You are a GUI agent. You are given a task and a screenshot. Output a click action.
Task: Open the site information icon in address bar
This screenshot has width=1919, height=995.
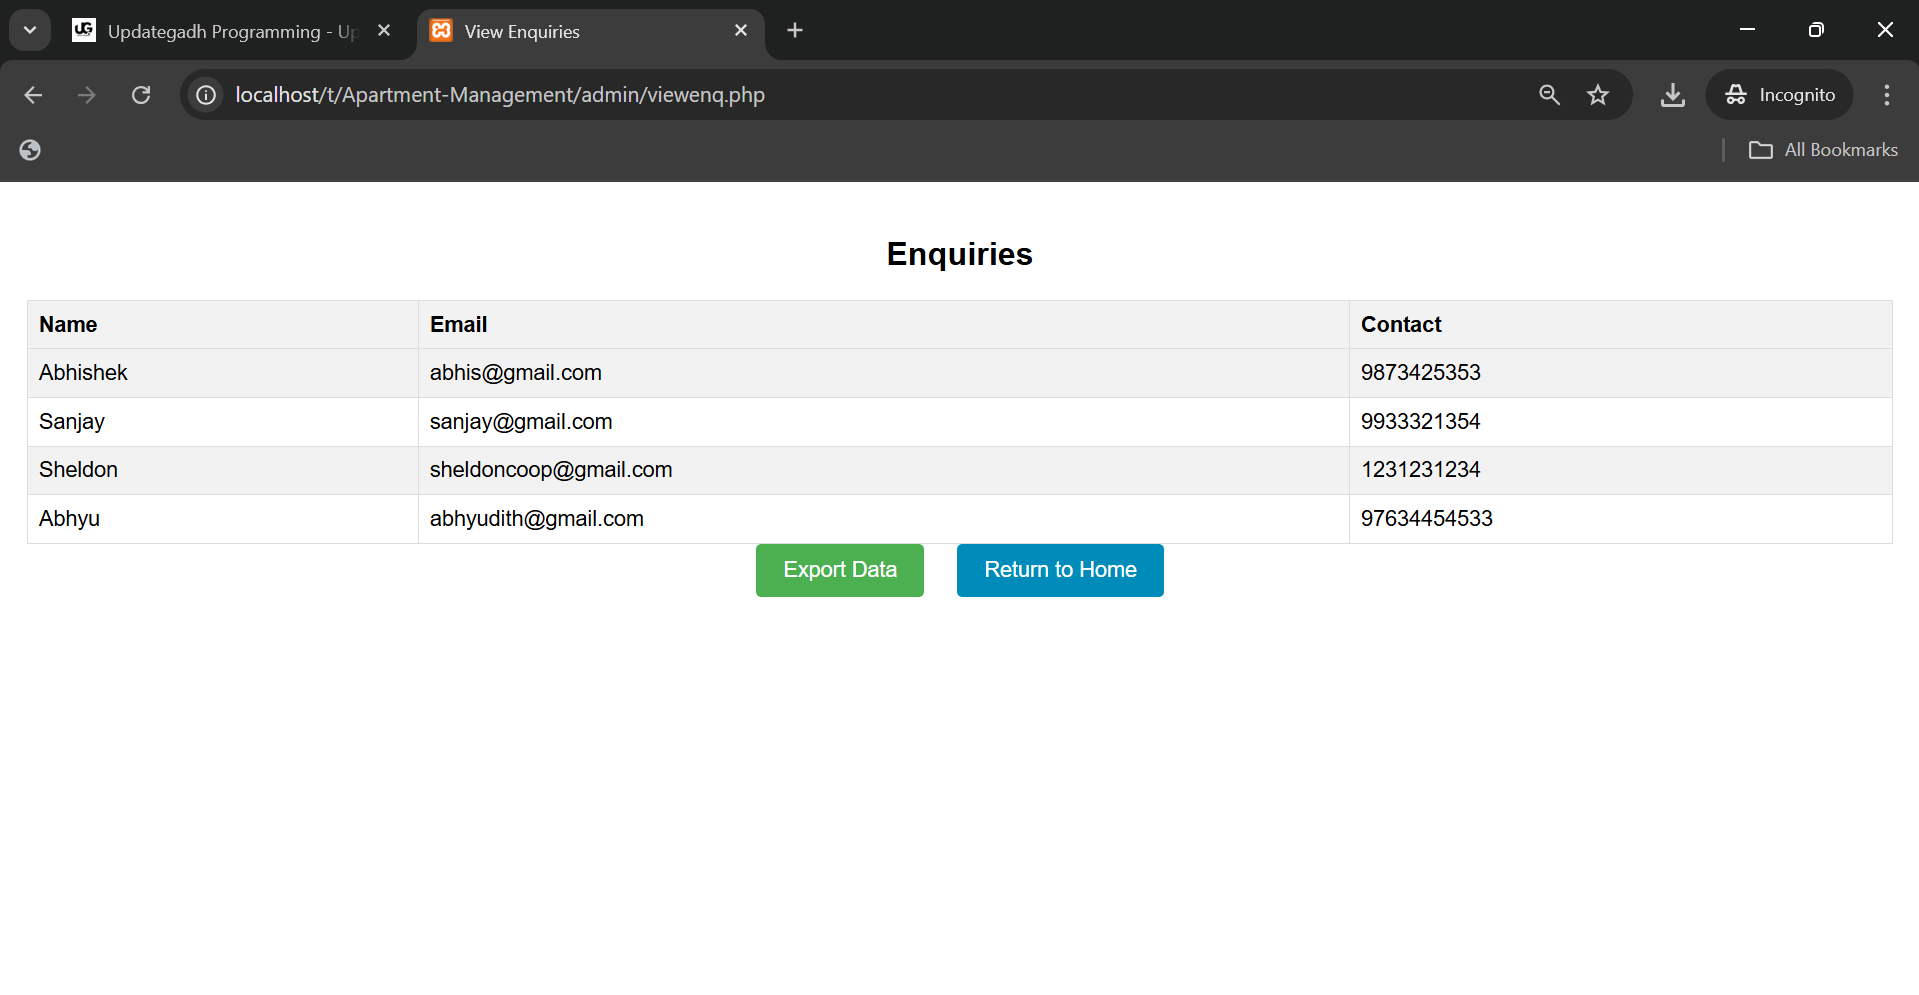coord(206,95)
